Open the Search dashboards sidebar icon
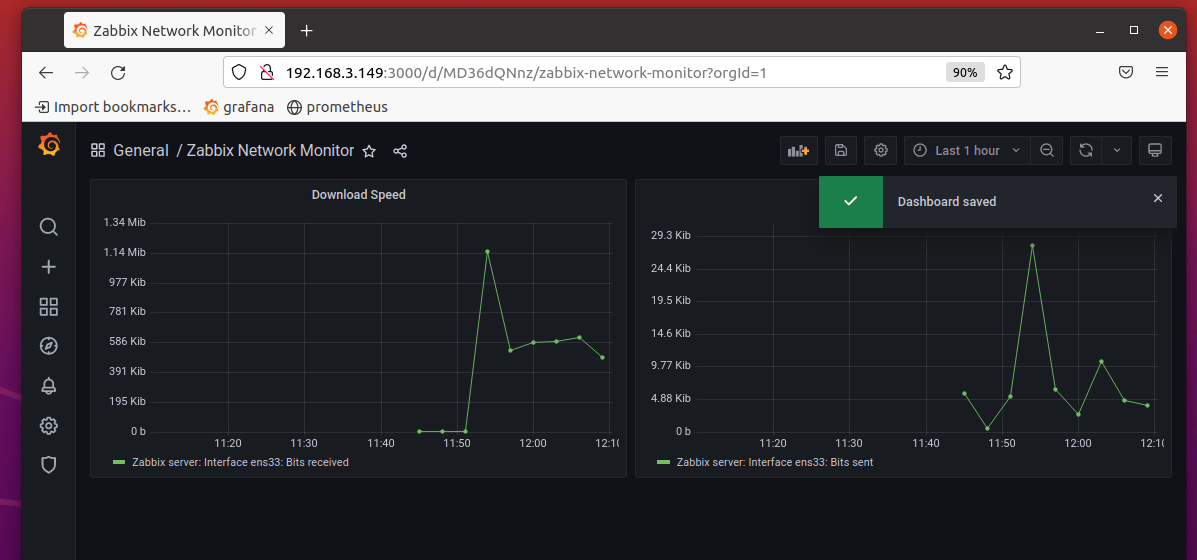Image resolution: width=1197 pixels, height=560 pixels. pos(49,227)
